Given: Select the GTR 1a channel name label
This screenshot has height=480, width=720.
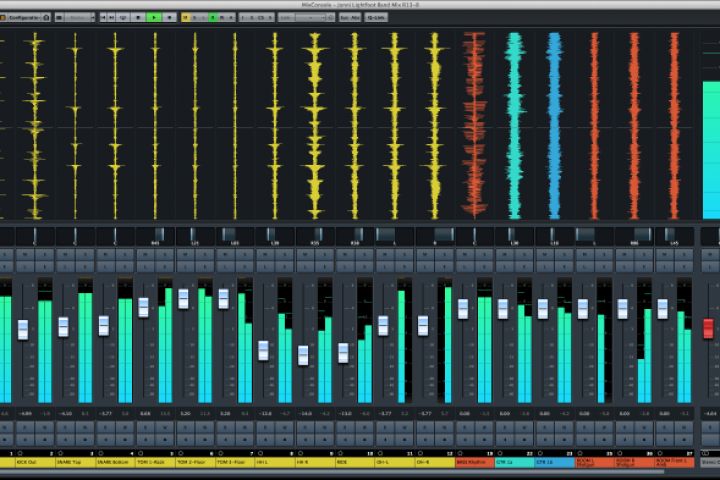Looking at the screenshot, I should click(x=515, y=463).
